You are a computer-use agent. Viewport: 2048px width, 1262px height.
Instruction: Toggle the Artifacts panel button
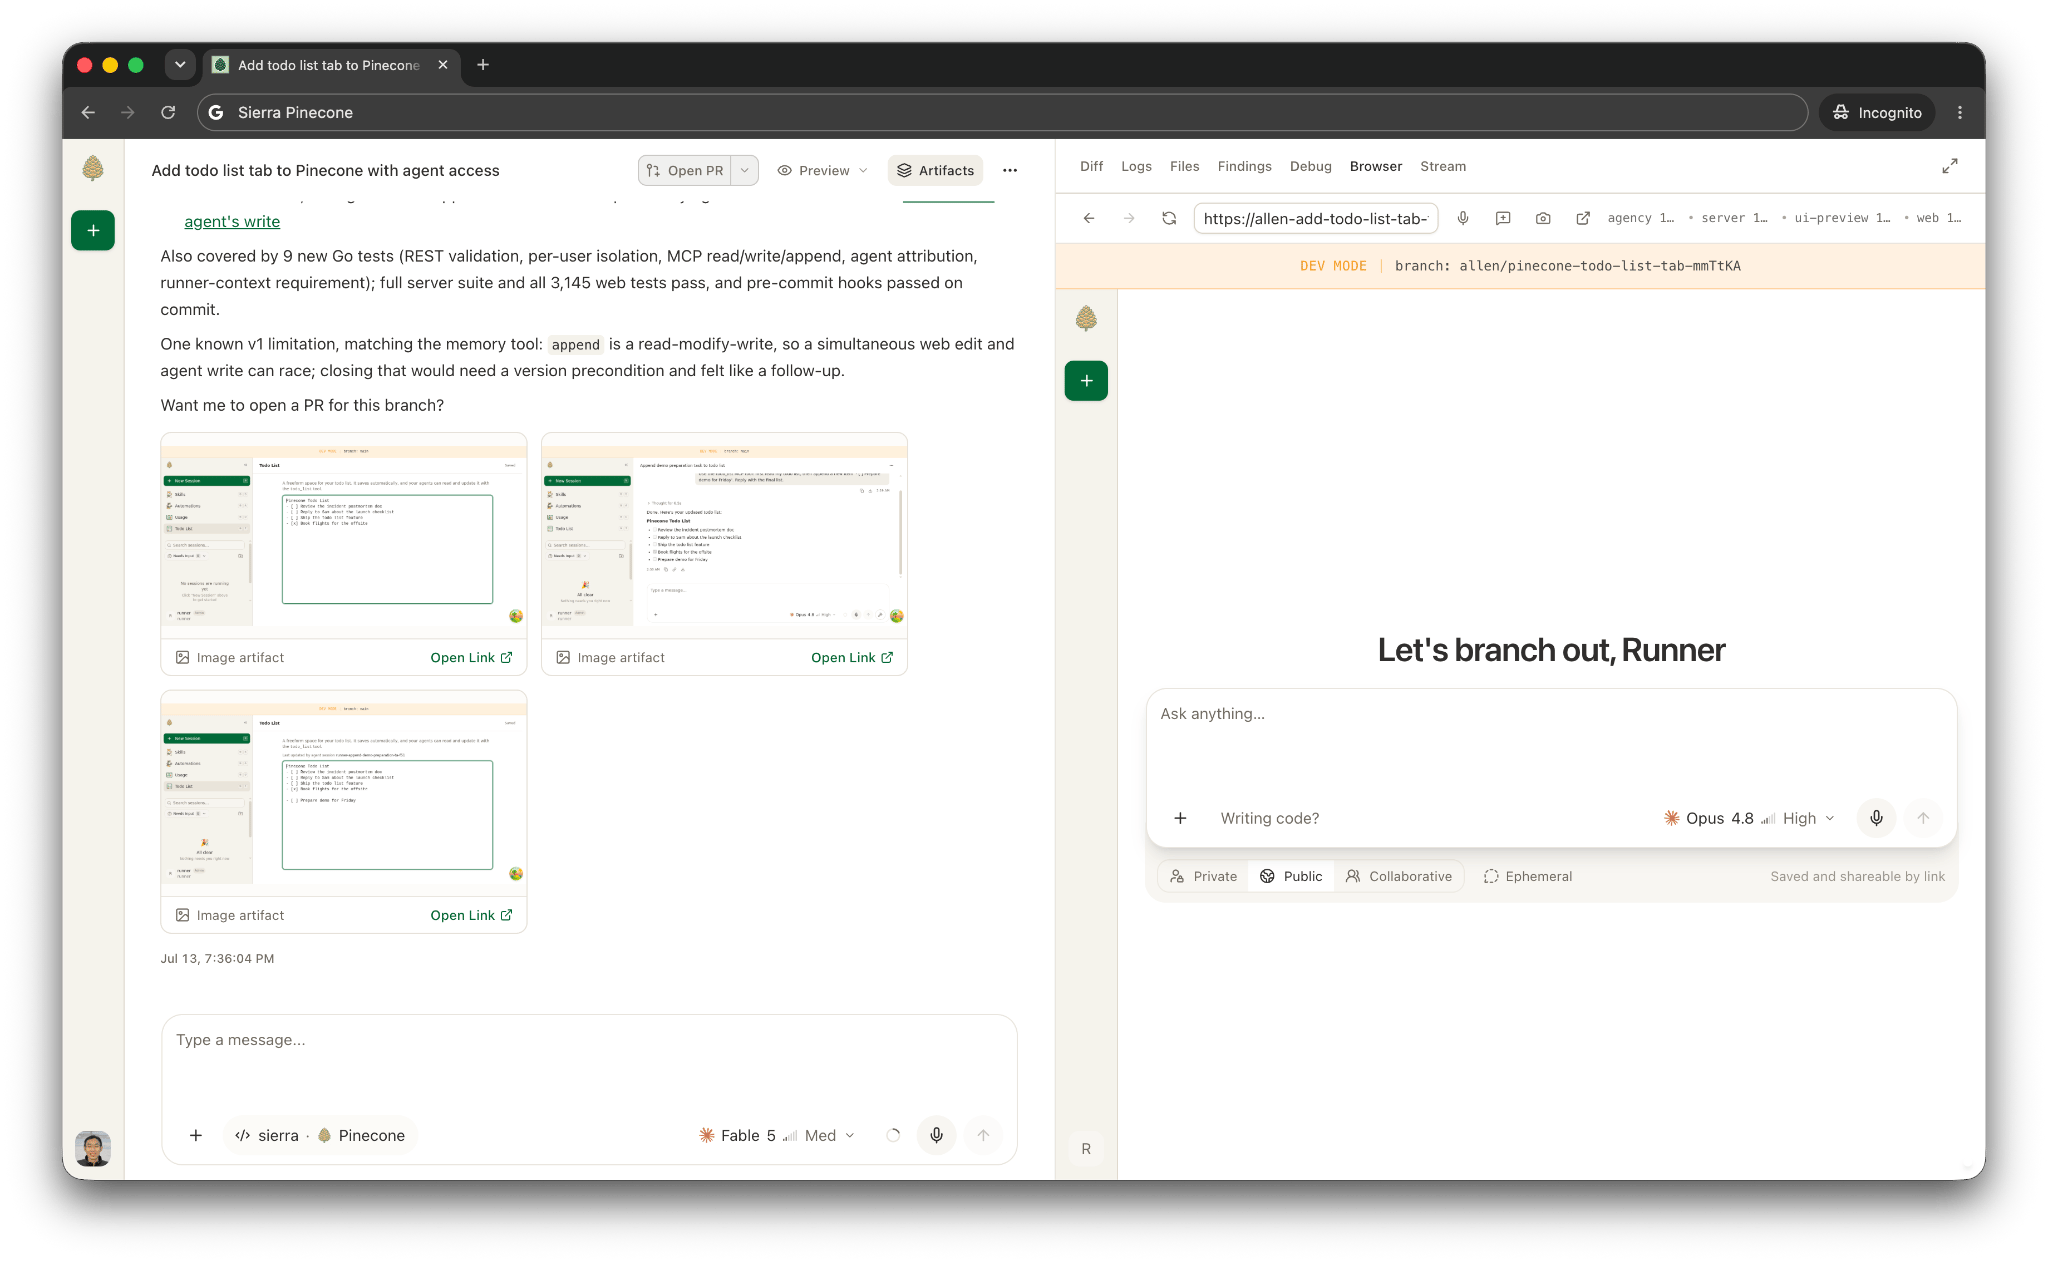(935, 170)
